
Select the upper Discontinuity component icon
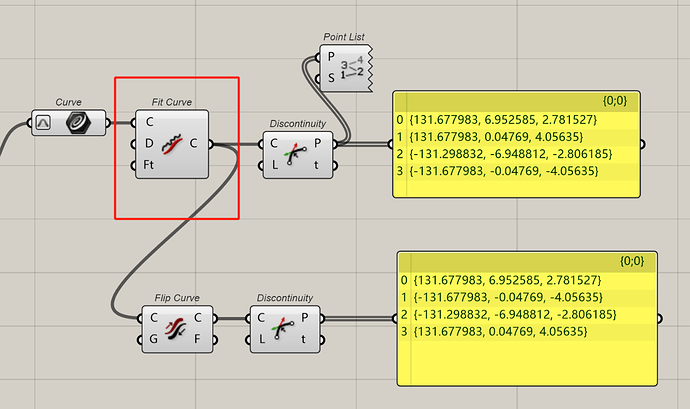[x=296, y=154]
